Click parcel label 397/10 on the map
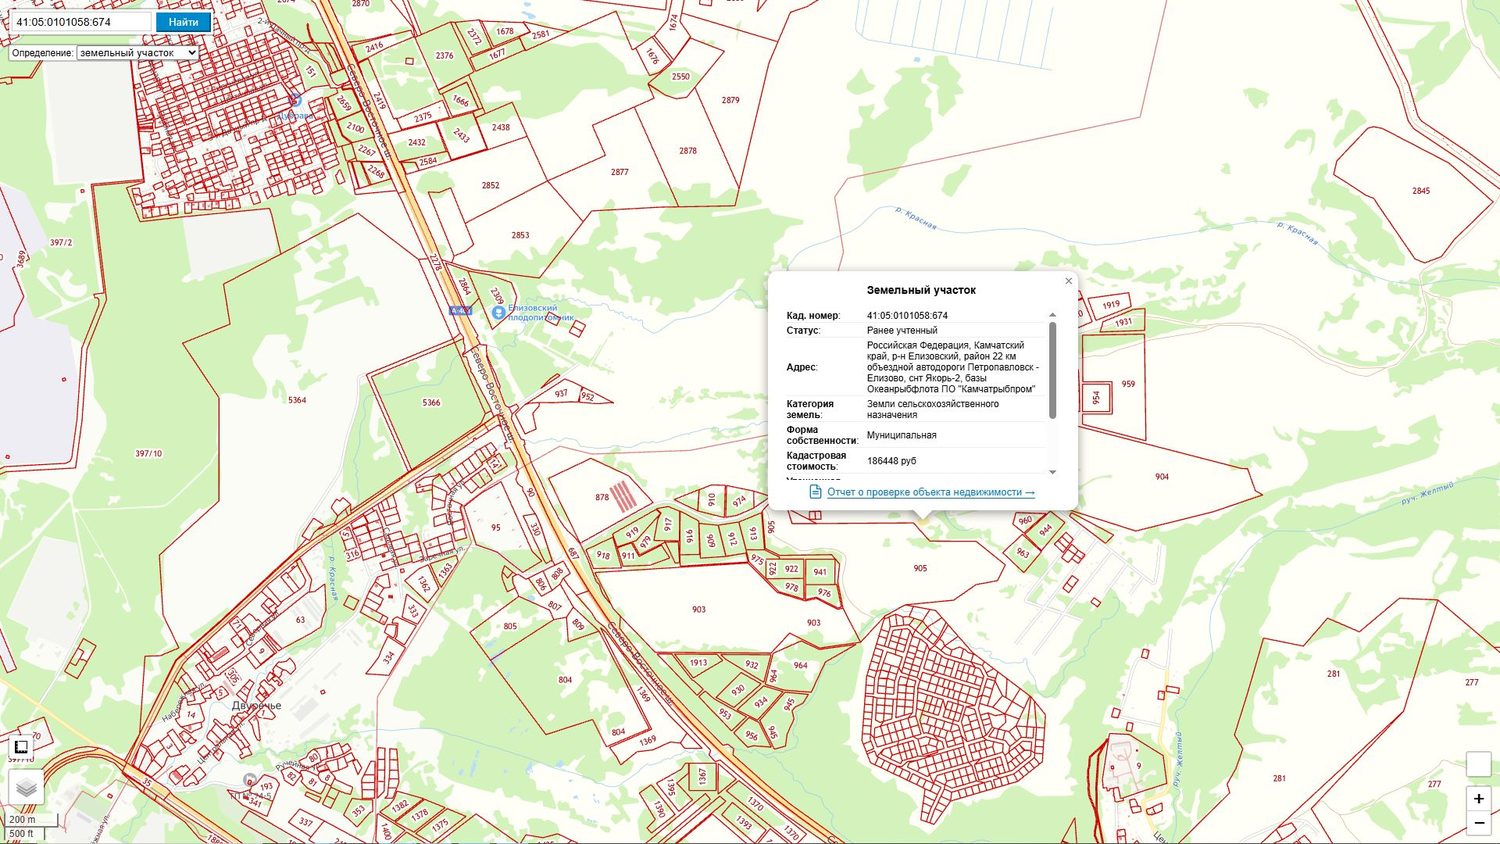Image resolution: width=1500 pixels, height=844 pixels. (148, 453)
